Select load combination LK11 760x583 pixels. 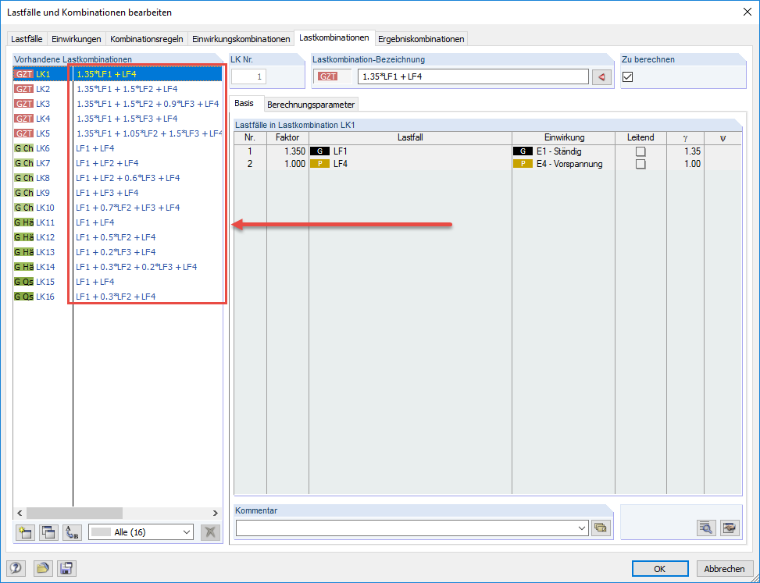click(118, 222)
